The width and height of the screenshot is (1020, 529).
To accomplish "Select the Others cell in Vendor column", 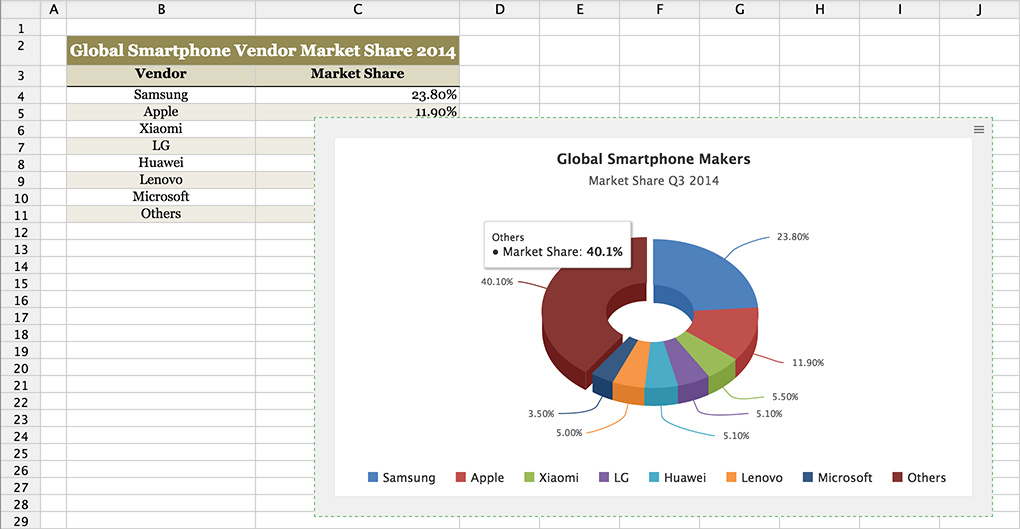I will (x=161, y=213).
